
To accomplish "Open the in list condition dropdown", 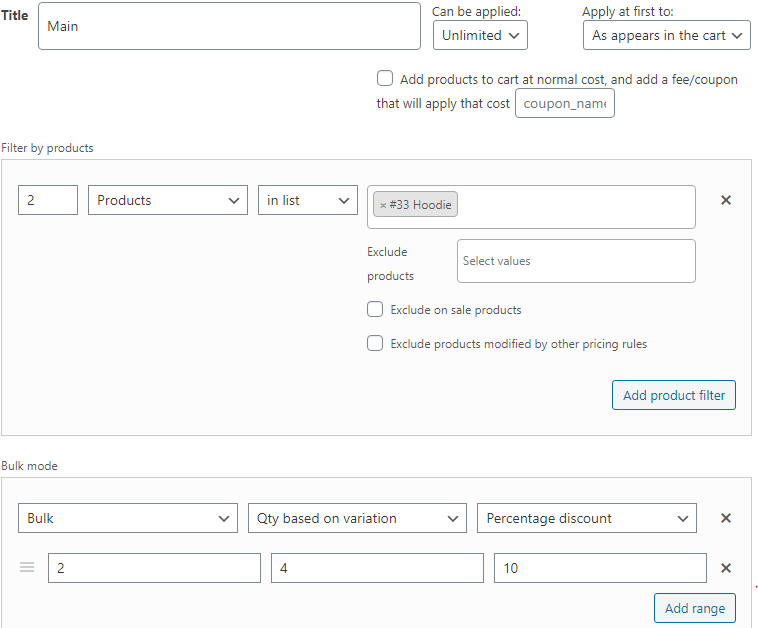I will pyautogui.click(x=307, y=200).
